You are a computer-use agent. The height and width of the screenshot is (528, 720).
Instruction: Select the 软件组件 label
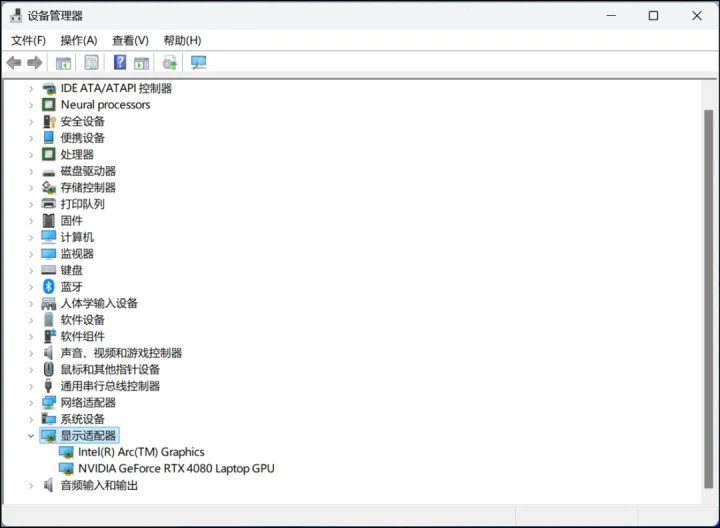83,336
